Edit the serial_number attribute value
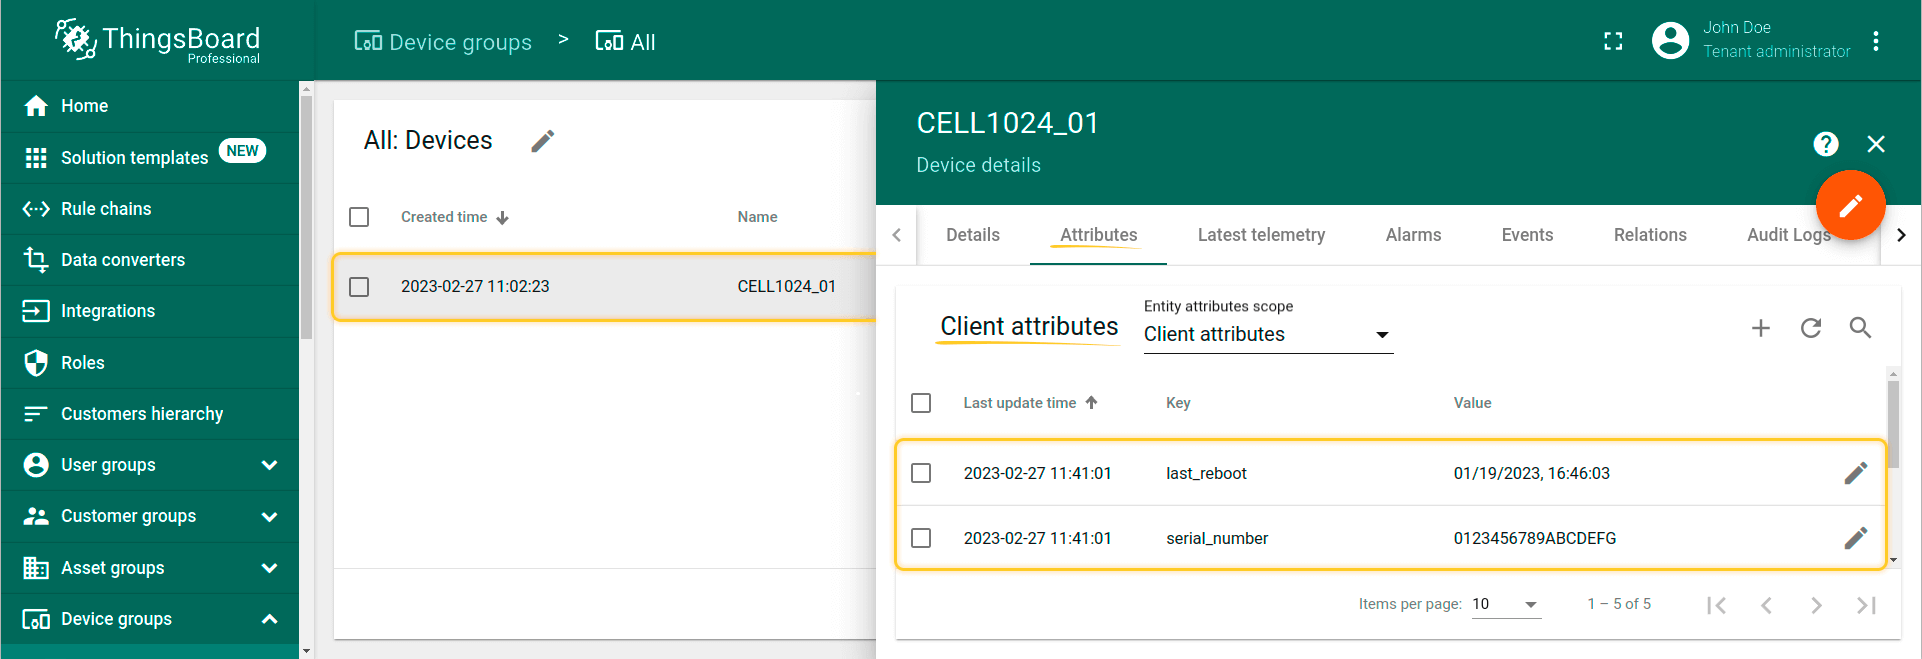1922x659 pixels. pos(1855,538)
